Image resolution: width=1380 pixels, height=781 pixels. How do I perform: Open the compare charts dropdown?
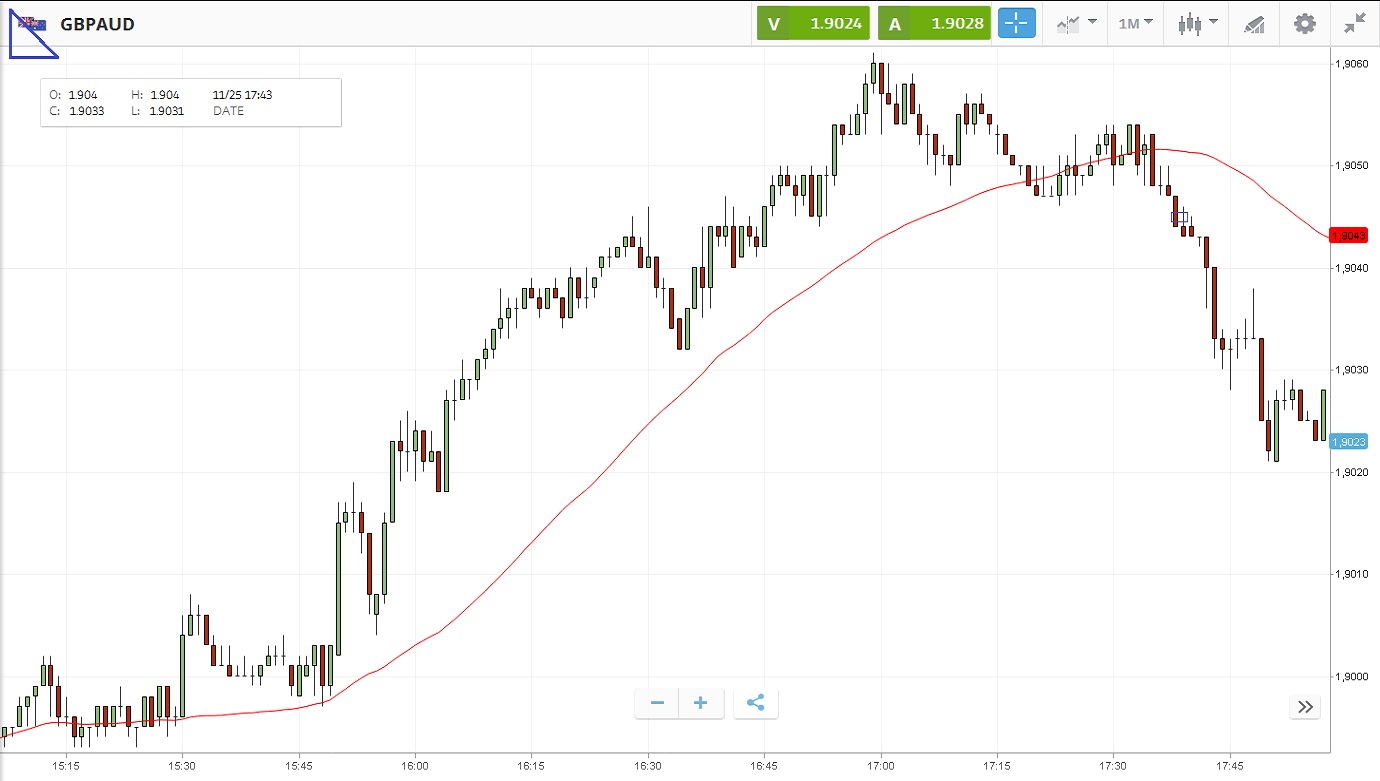[1076, 23]
